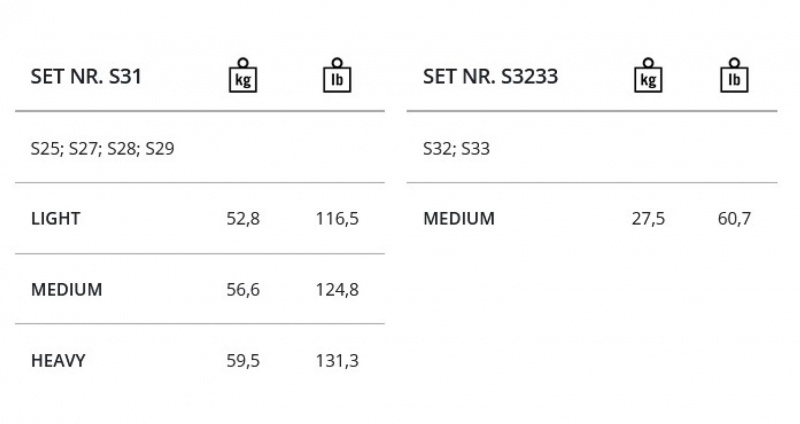Image resolution: width=800 pixels, height=424 pixels.
Task: Click the kg weight icon in S31 table
Action: tap(243, 76)
